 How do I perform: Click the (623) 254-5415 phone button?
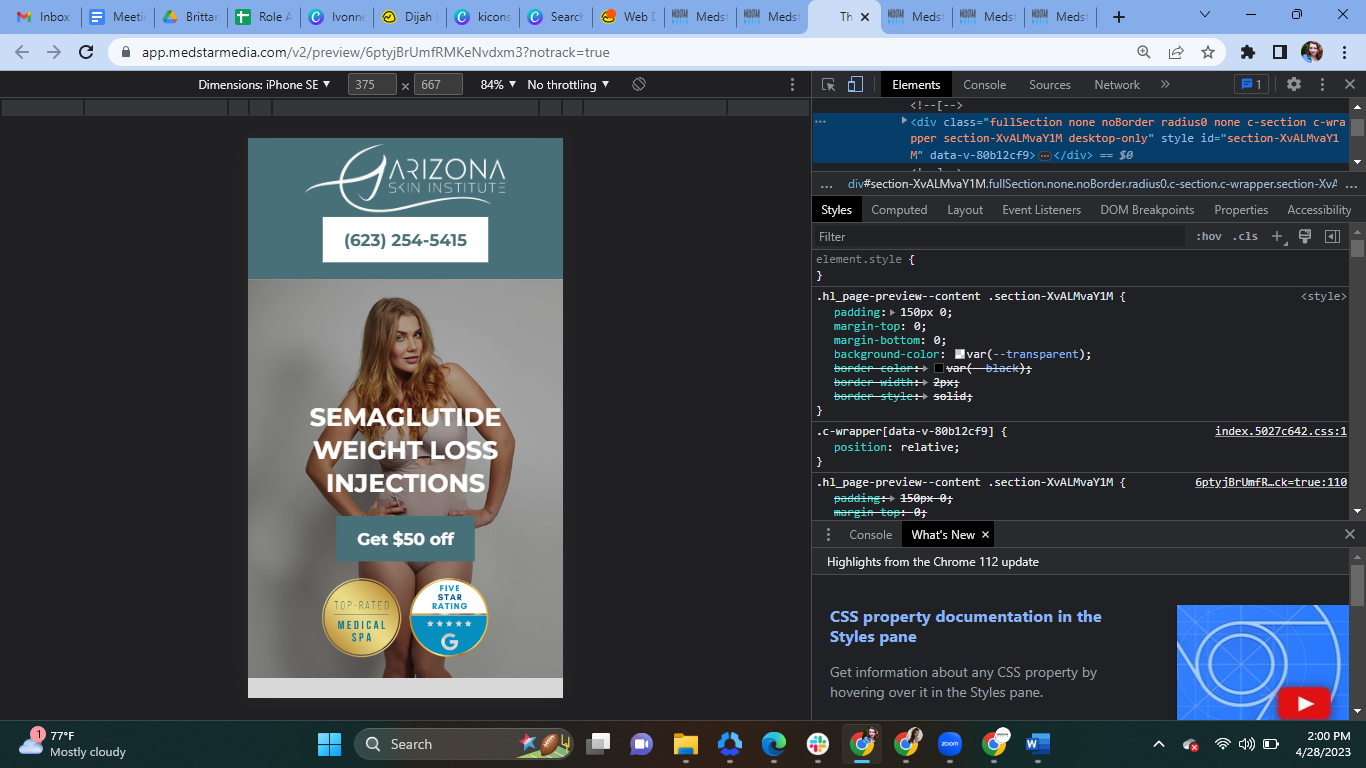[405, 240]
